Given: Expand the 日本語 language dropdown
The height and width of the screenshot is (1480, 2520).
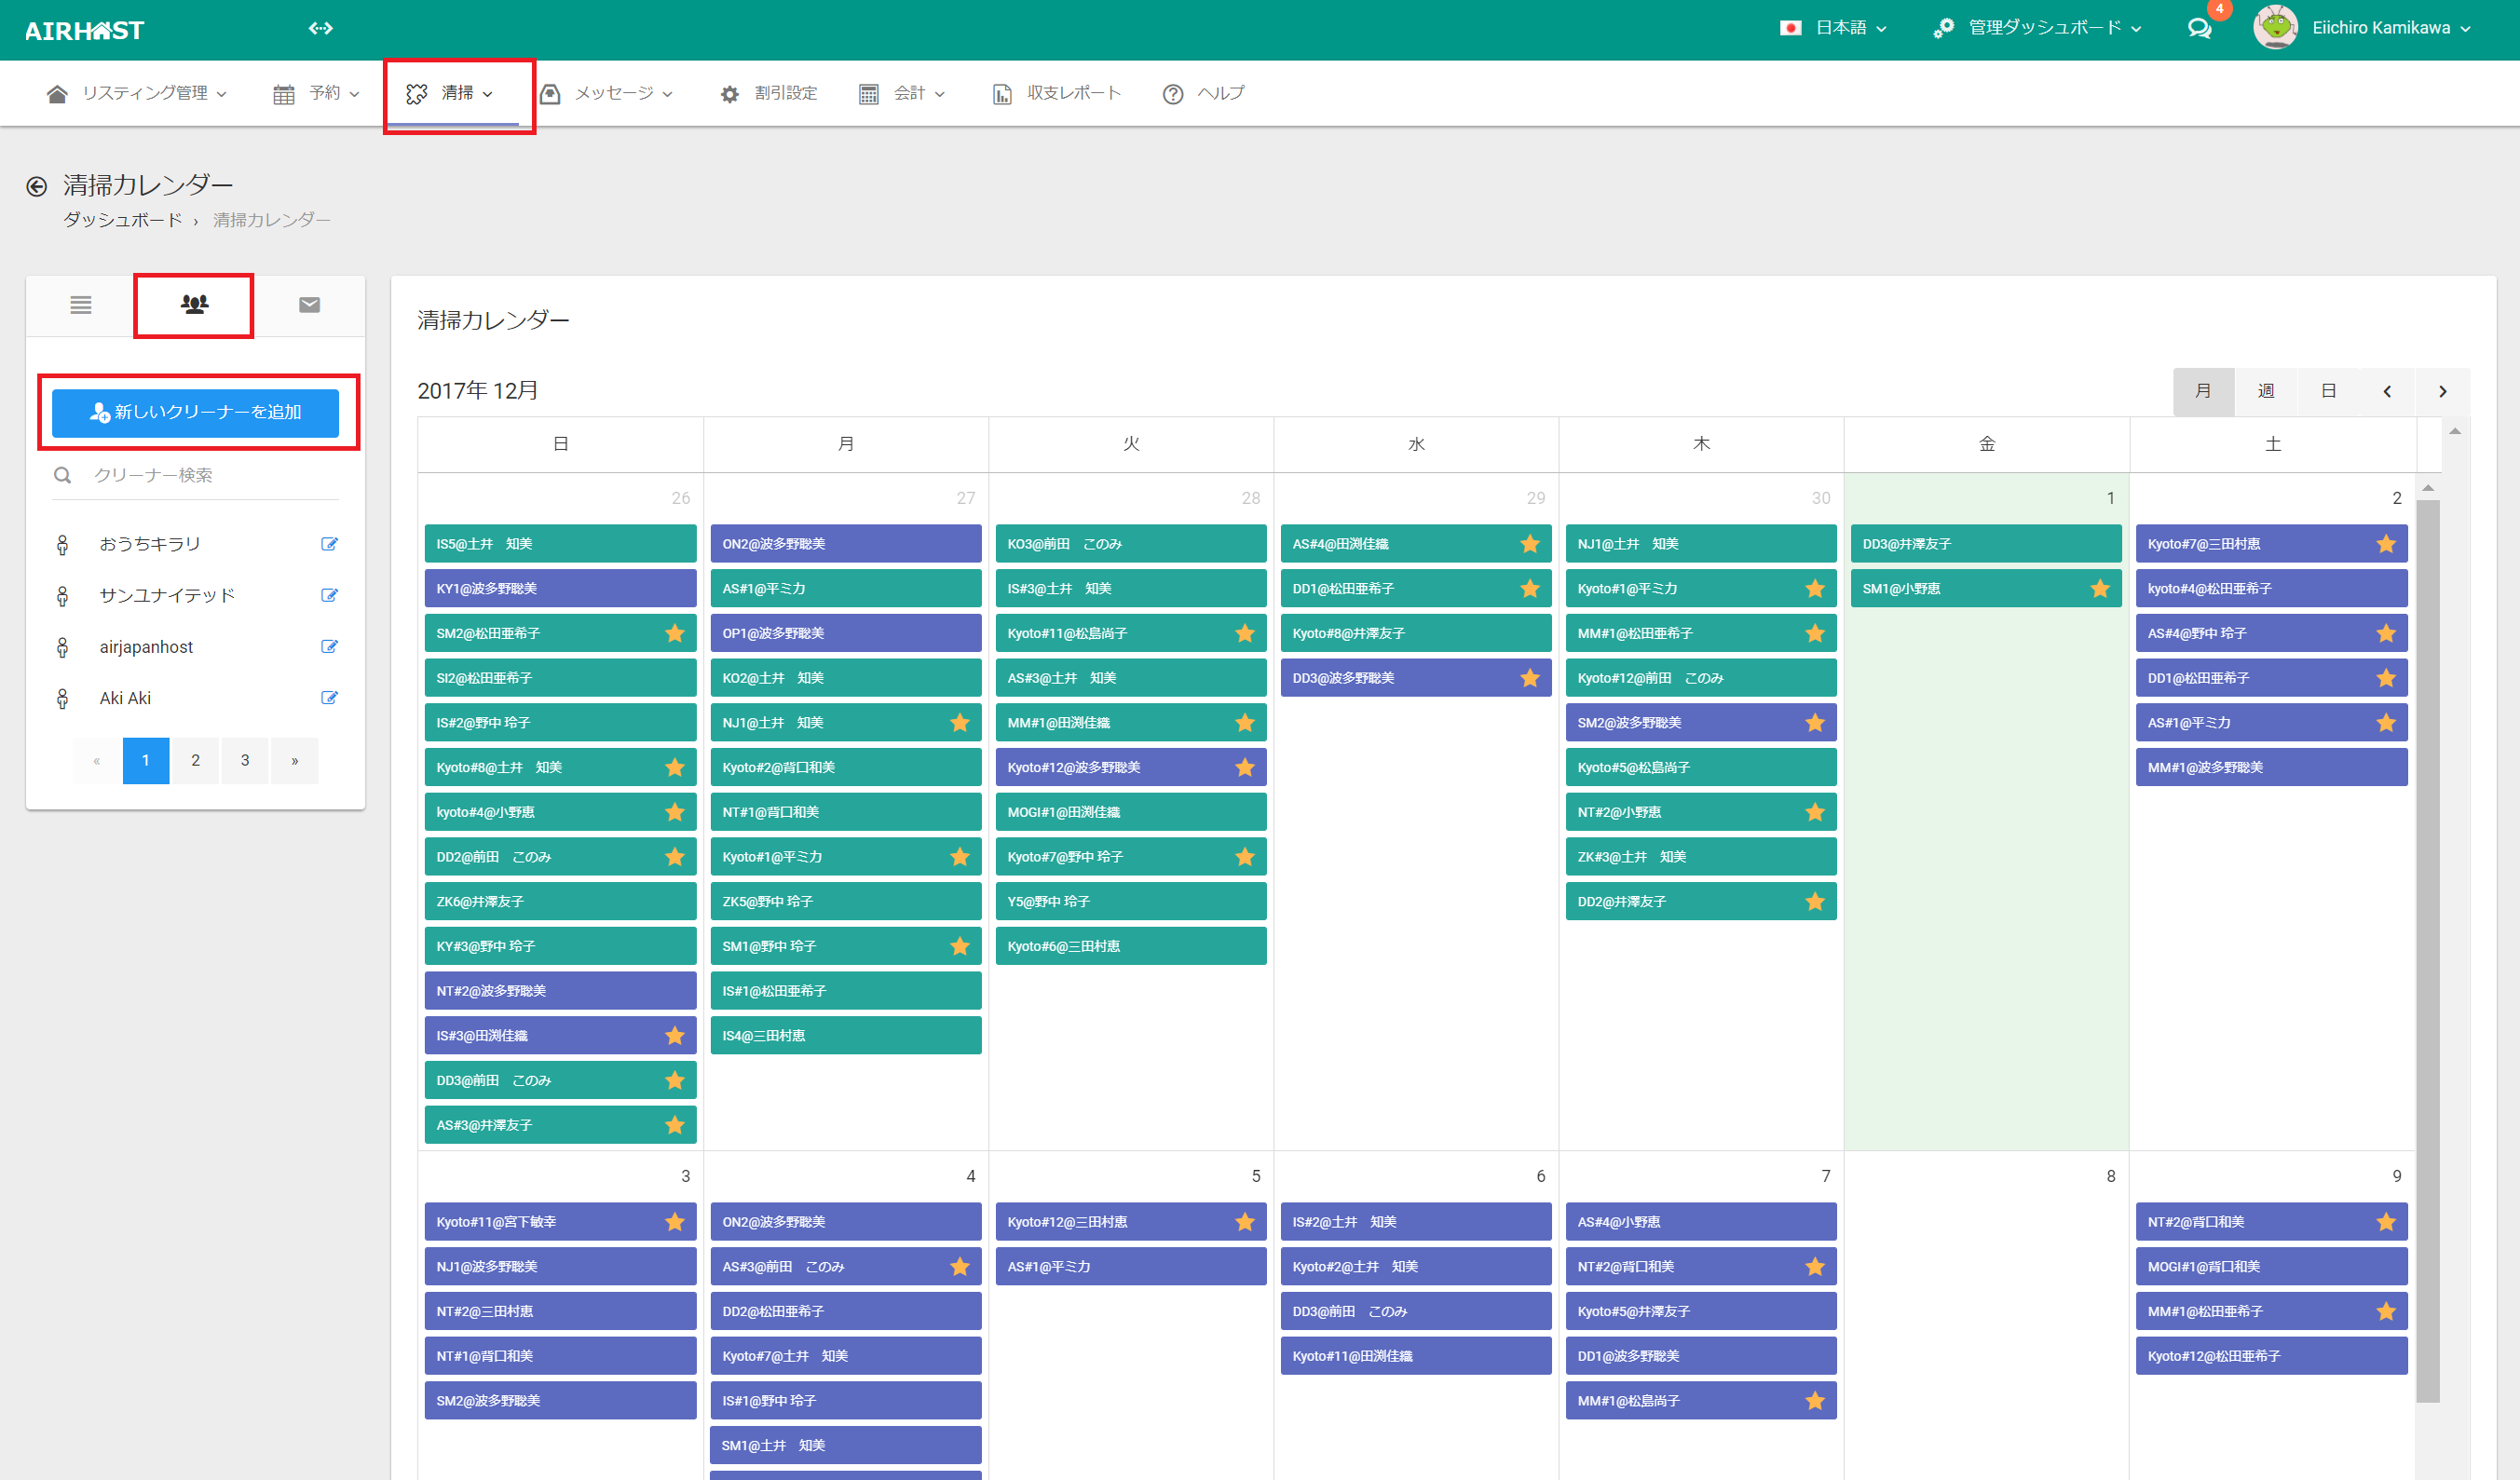Looking at the screenshot, I should [x=1834, y=28].
